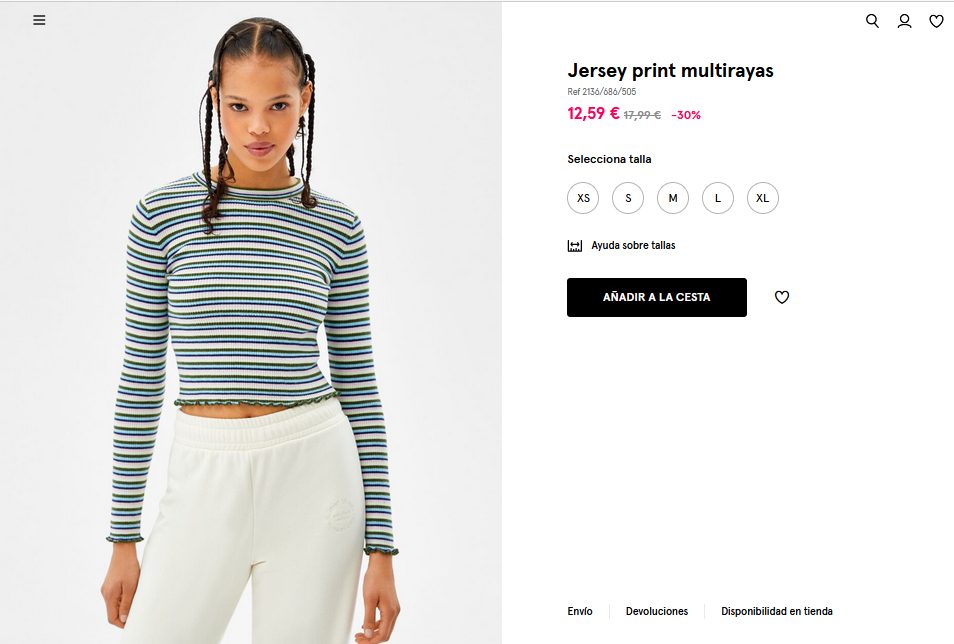The image size is (954, 644).
Task: Click the striped sweater product photo
Action: [x=251, y=323]
